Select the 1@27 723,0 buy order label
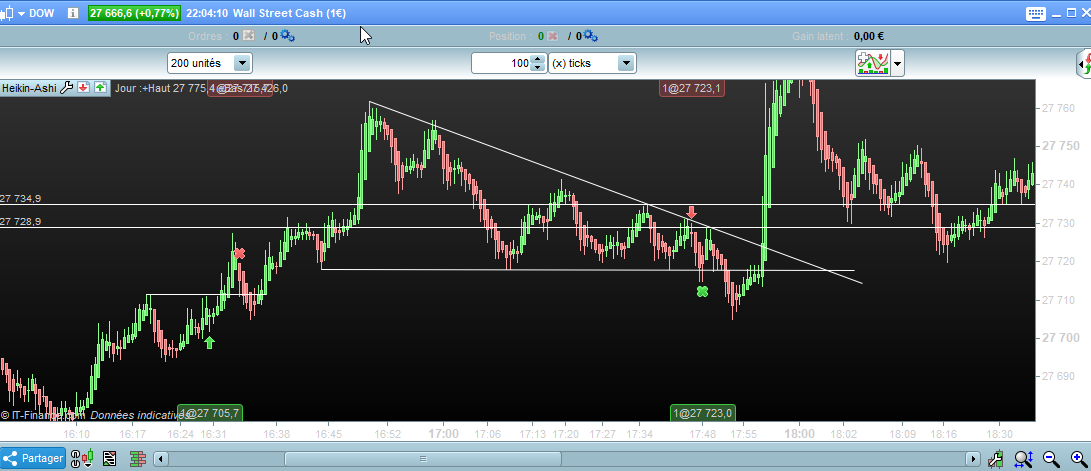This screenshot has height=471, width=1091. click(703, 413)
